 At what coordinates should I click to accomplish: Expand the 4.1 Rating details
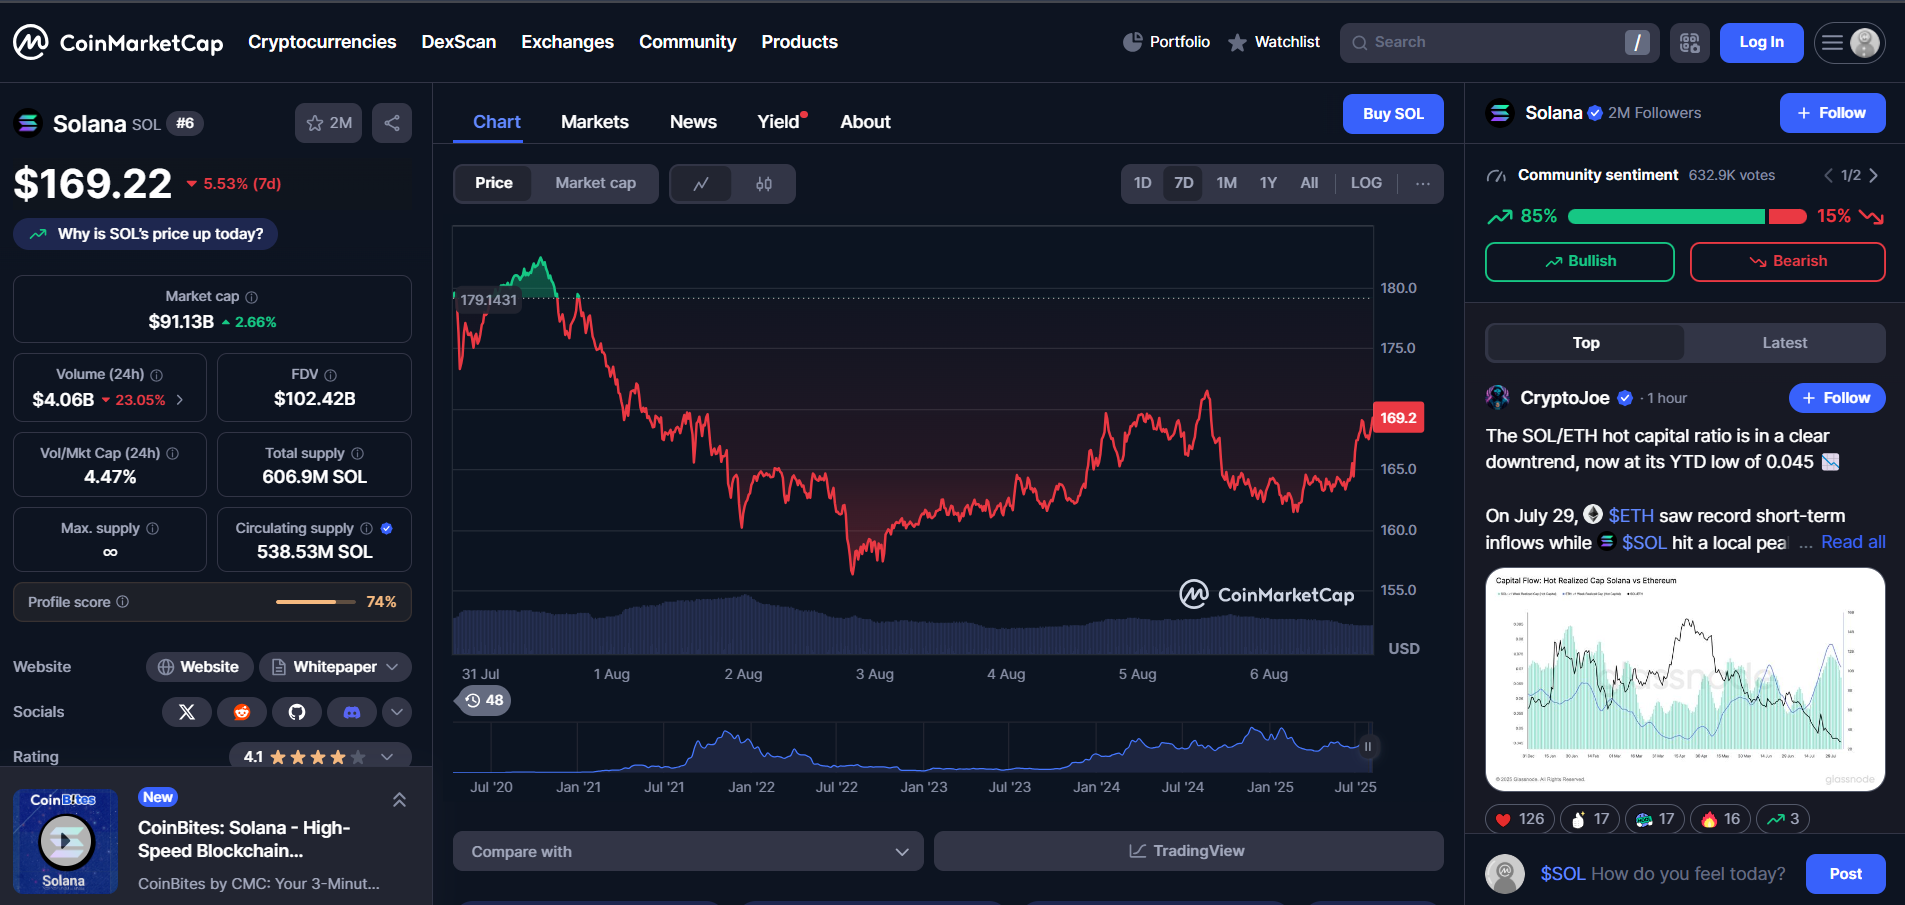(x=320, y=757)
